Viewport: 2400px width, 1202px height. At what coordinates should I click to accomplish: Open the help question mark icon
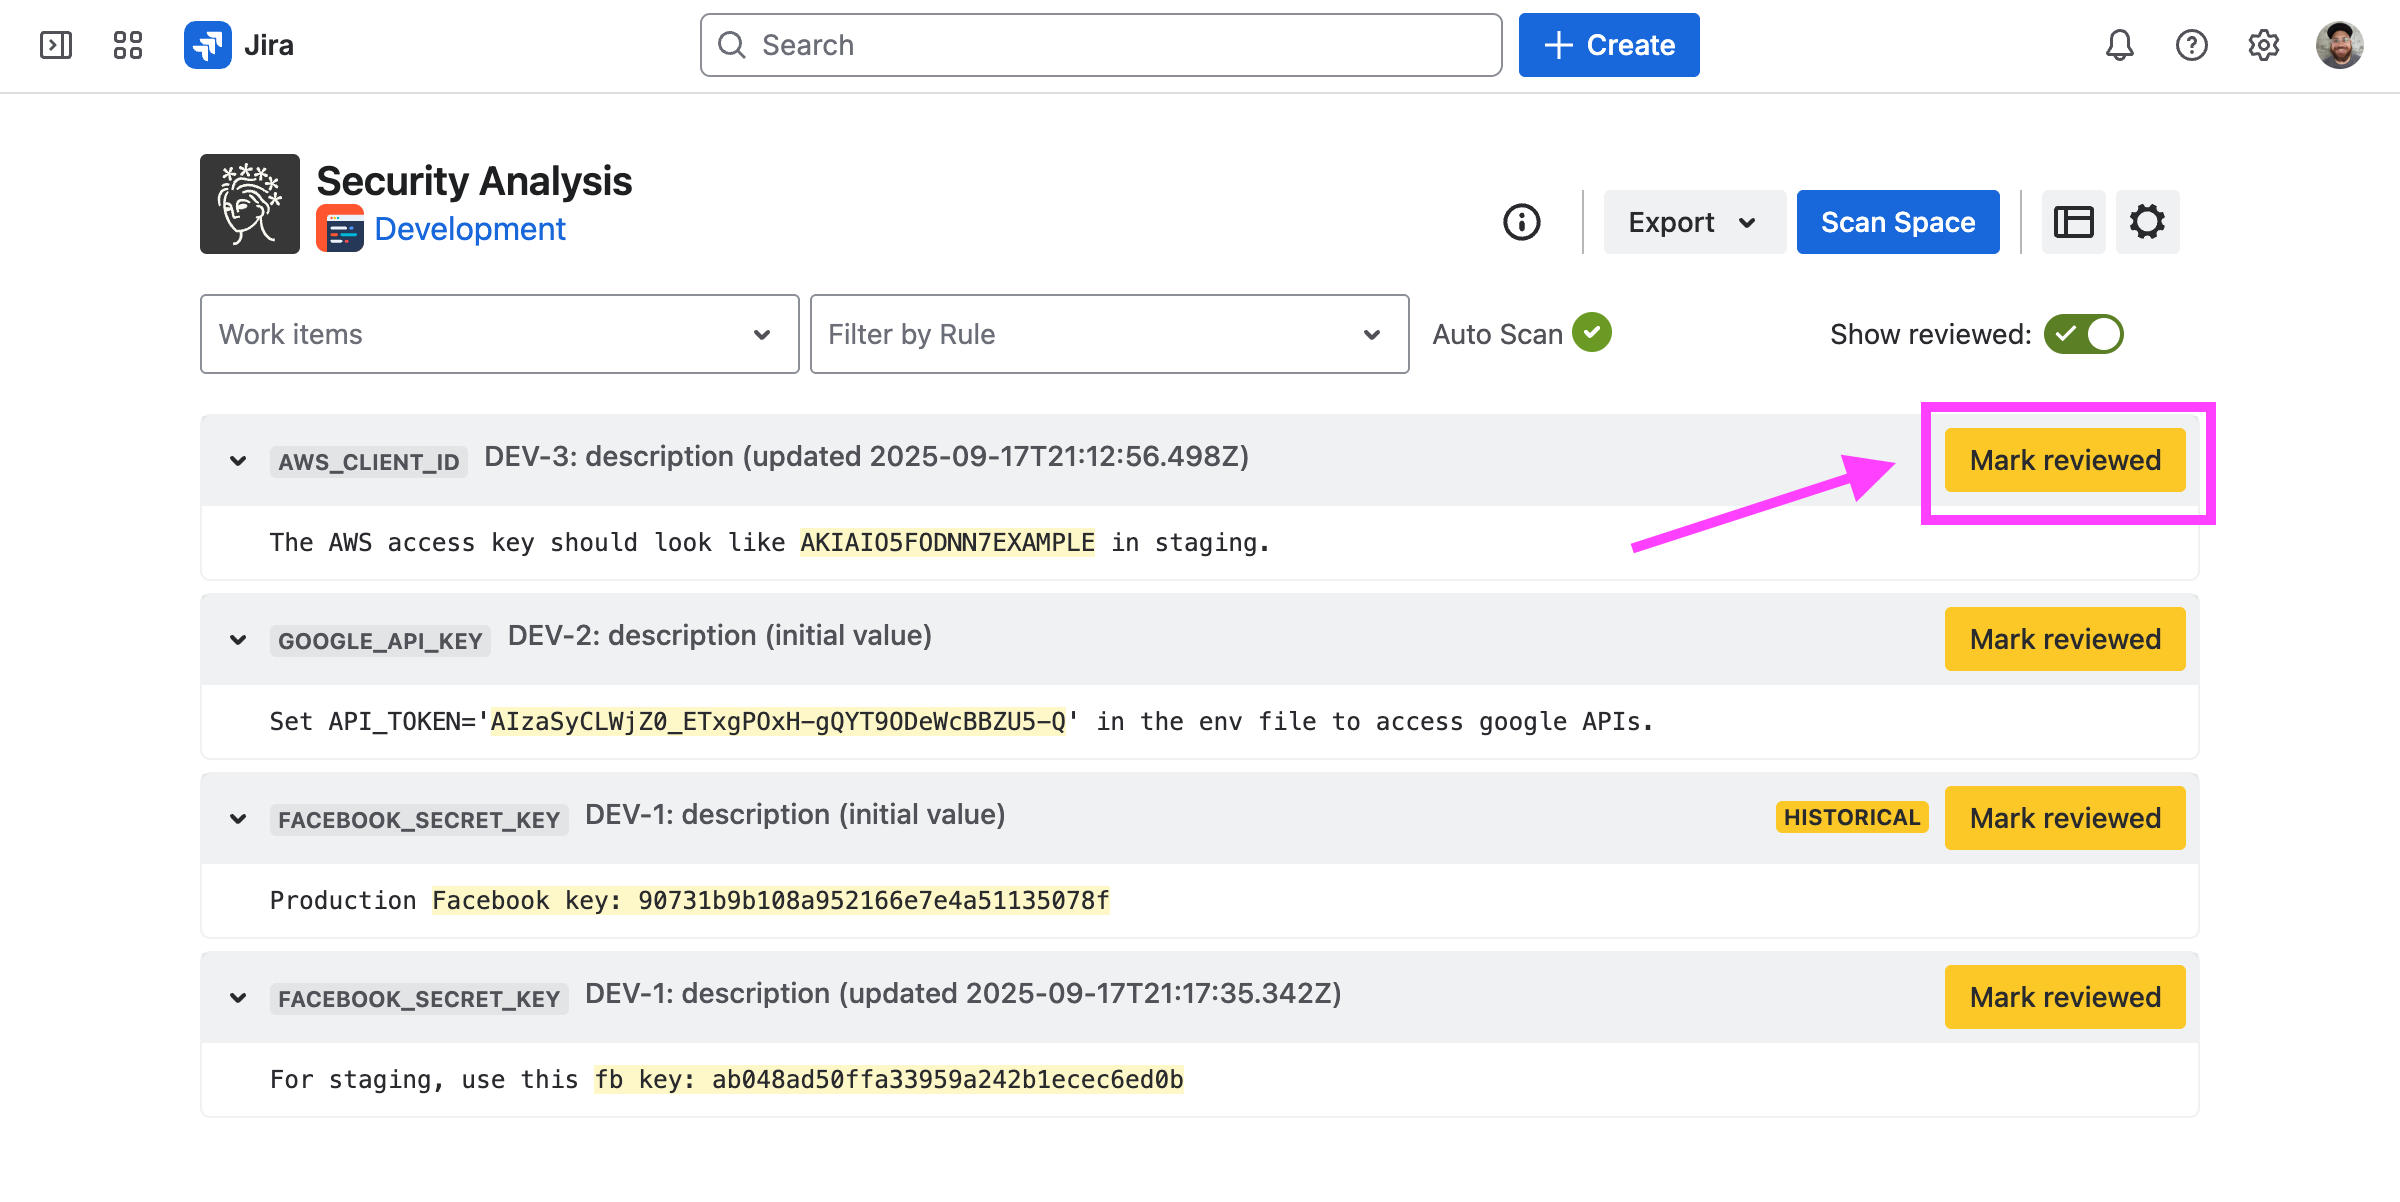tap(2191, 45)
